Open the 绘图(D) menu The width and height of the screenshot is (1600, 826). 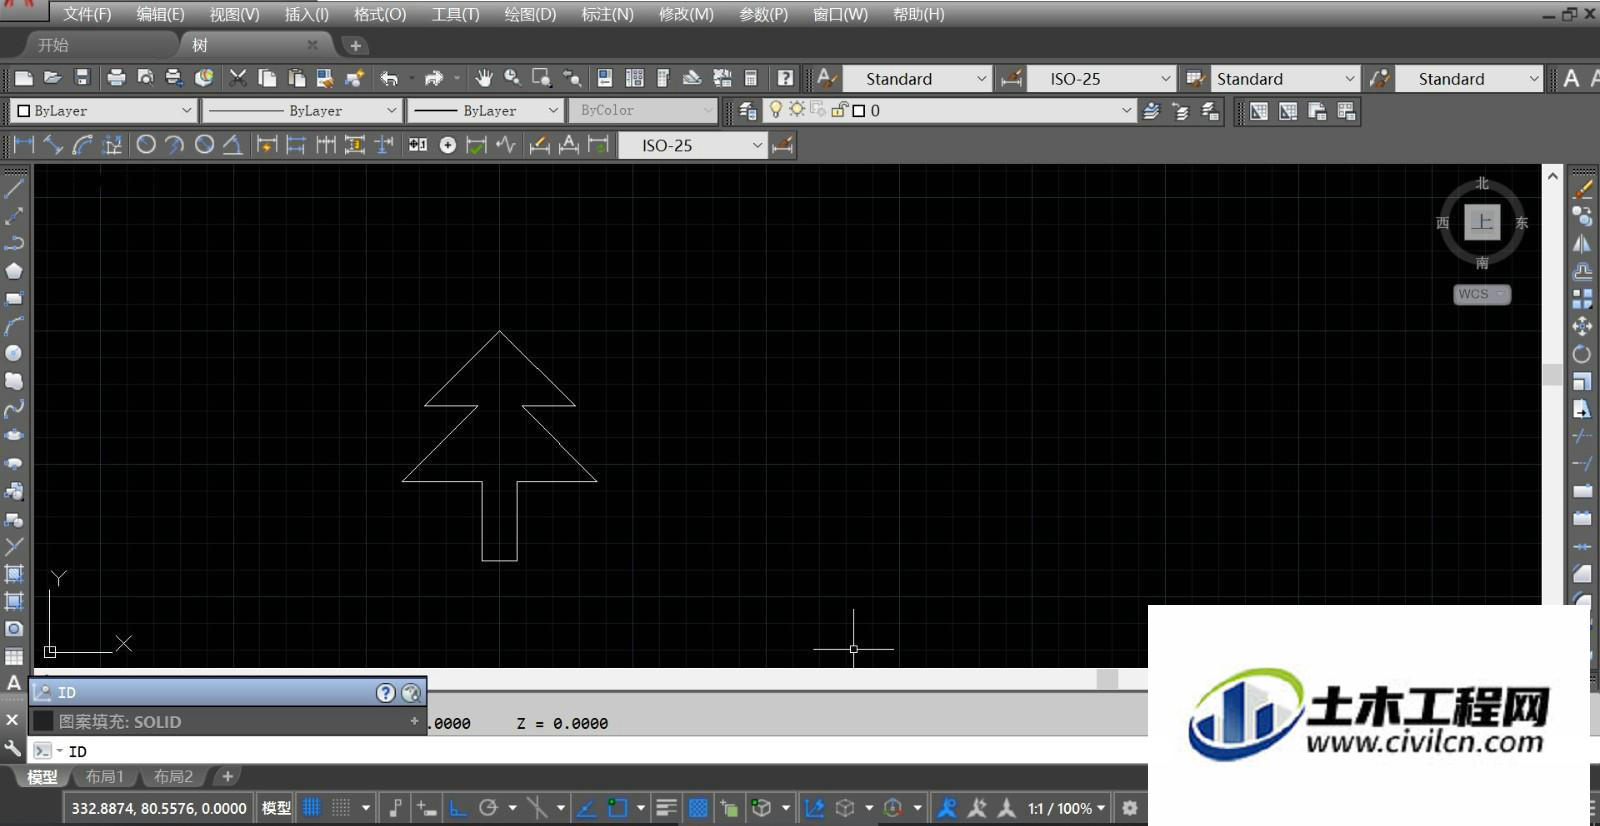pos(530,14)
